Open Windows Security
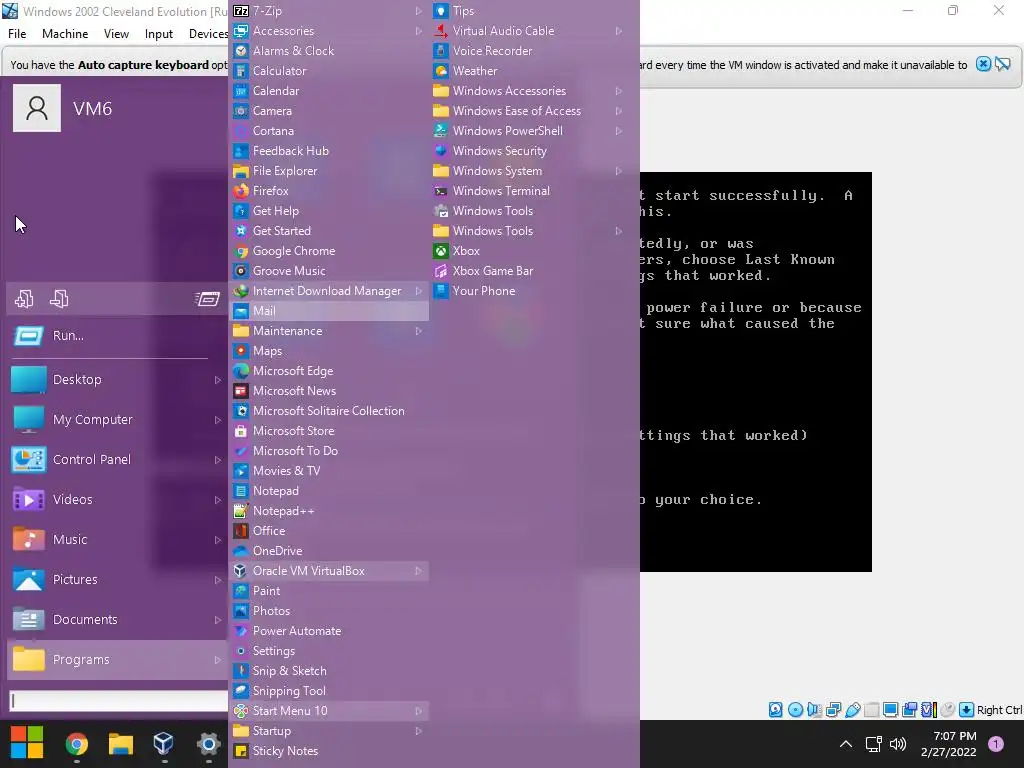Image resolution: width=1024 pixels, height=768 pixels. (529, 151)
